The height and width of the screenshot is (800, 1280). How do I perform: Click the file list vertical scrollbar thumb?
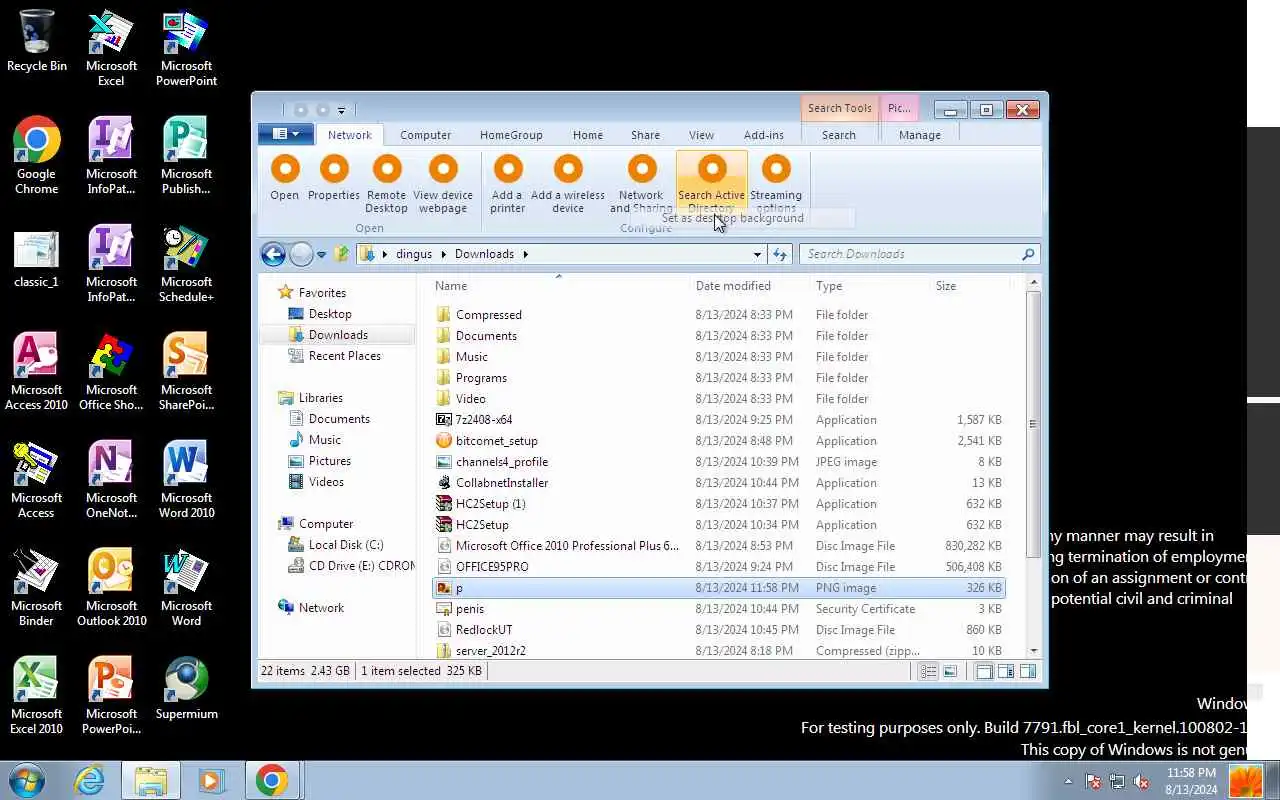coord(1033,424)
